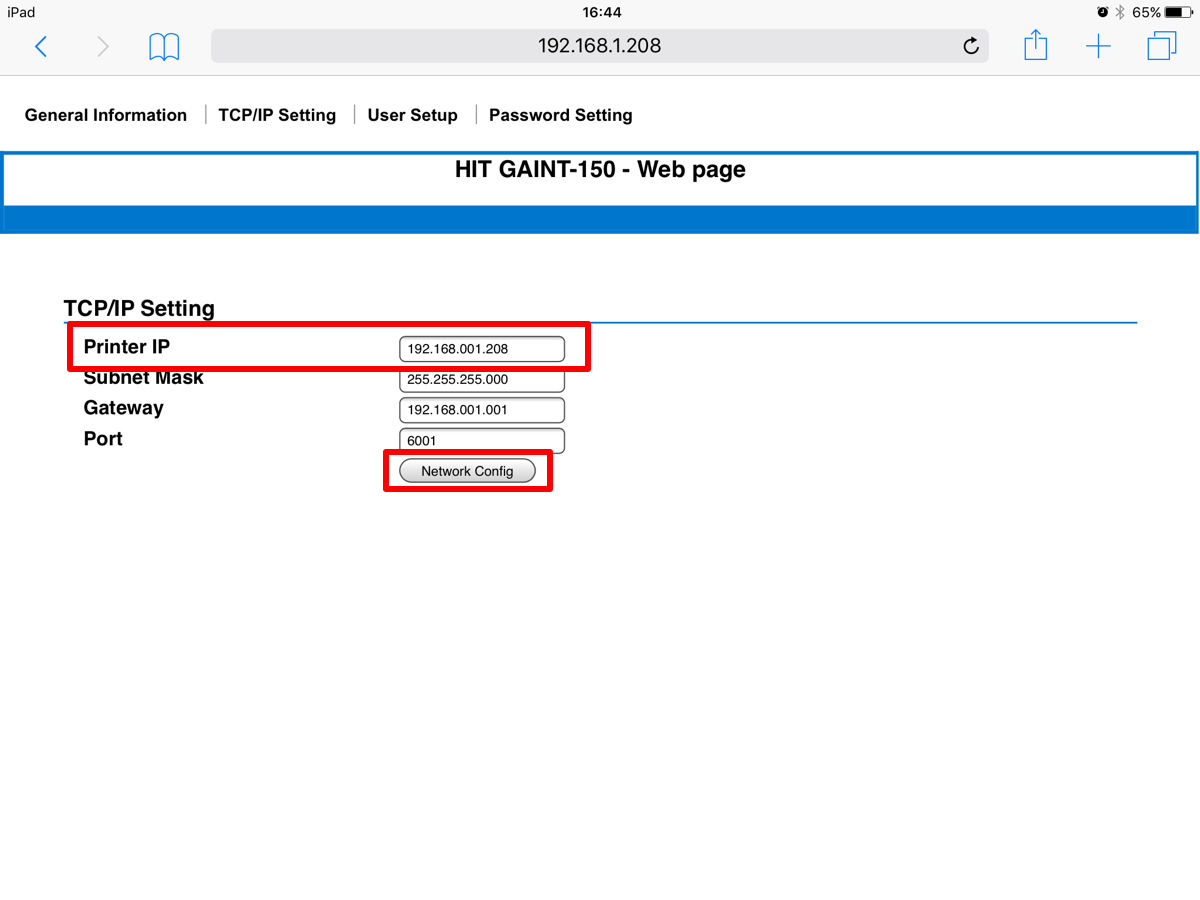The image size is (1200, 900).
Task: Open the Password Setting page
Action: 560,115
